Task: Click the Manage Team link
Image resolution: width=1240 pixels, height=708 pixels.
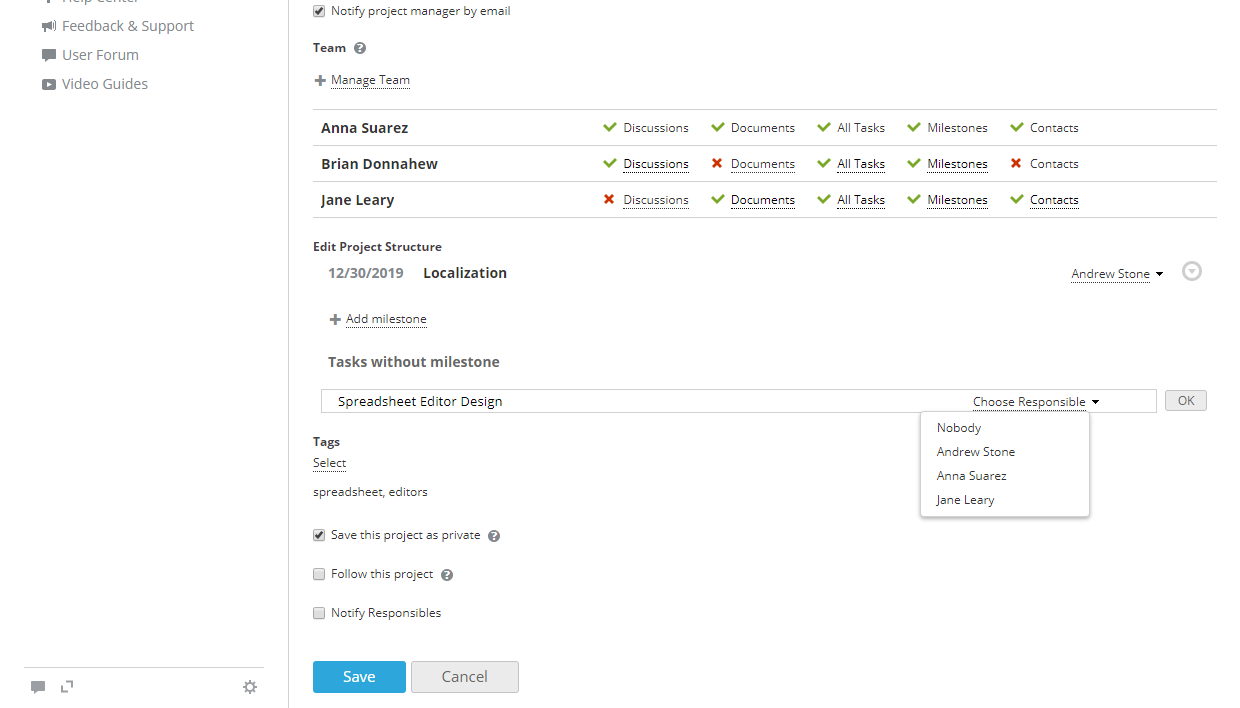Action: tap(370, 80)
